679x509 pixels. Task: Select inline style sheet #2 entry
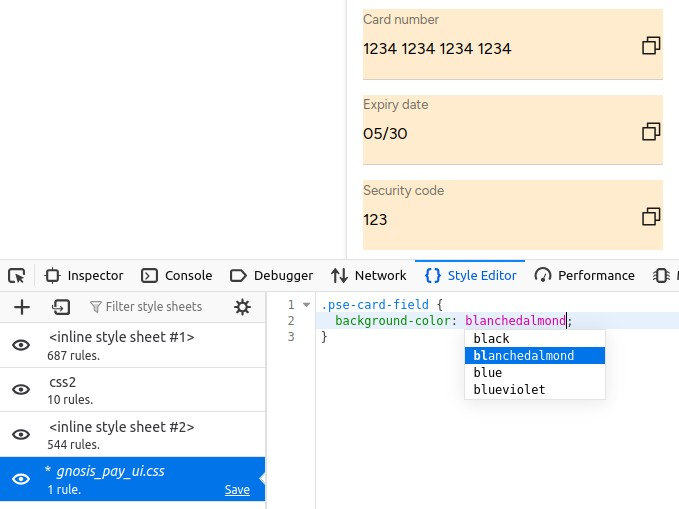pyautogui.click(x=133, y=434)
